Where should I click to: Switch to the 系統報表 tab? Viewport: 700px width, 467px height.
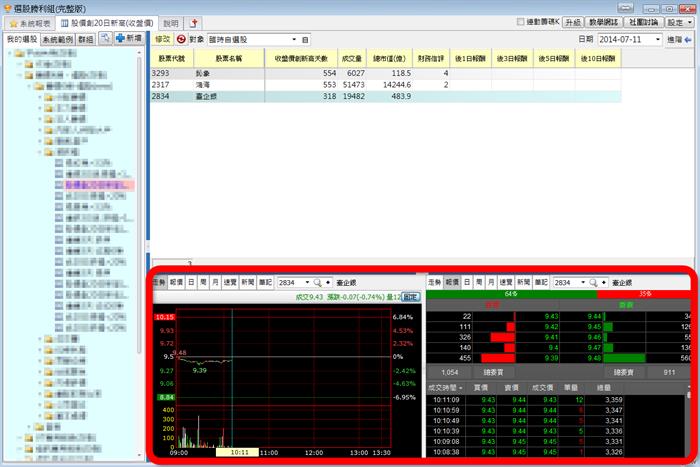click(x=30, y=23)
